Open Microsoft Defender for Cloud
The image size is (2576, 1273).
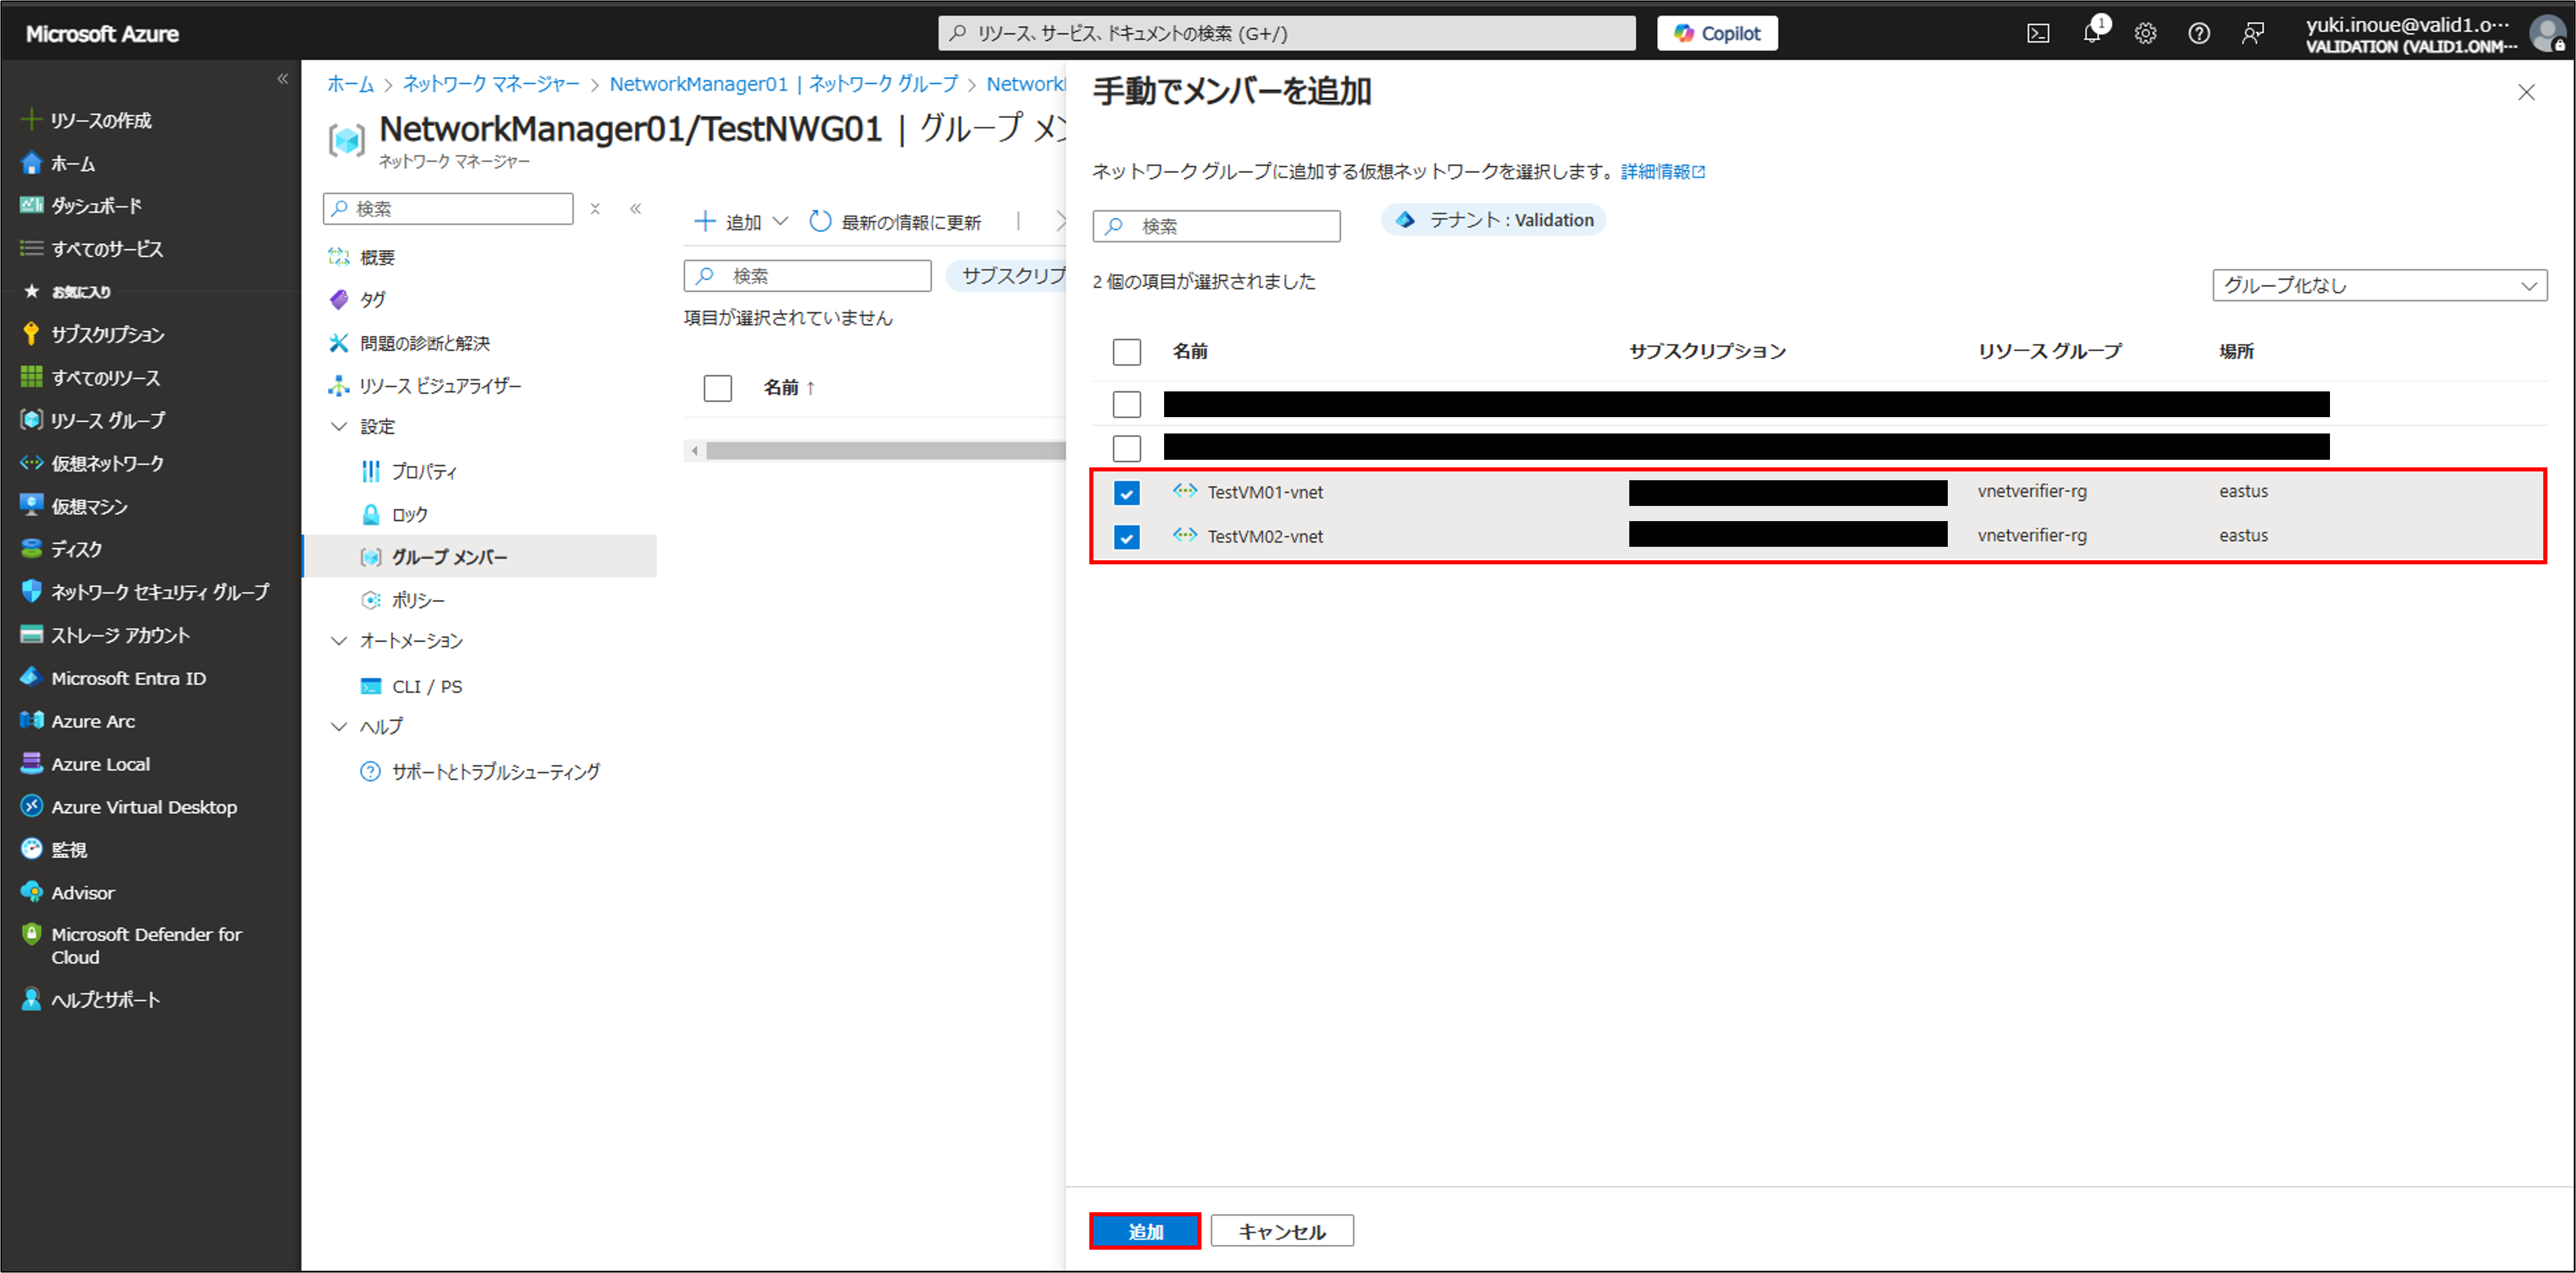pyautogui.click(x=131, y=945)
